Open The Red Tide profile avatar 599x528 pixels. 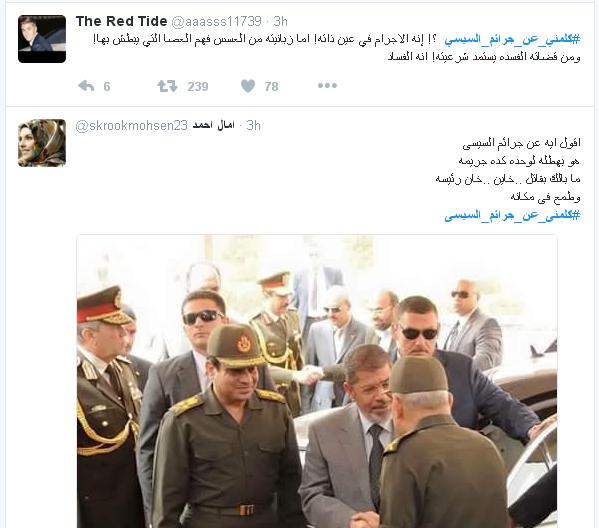[42, 39]
